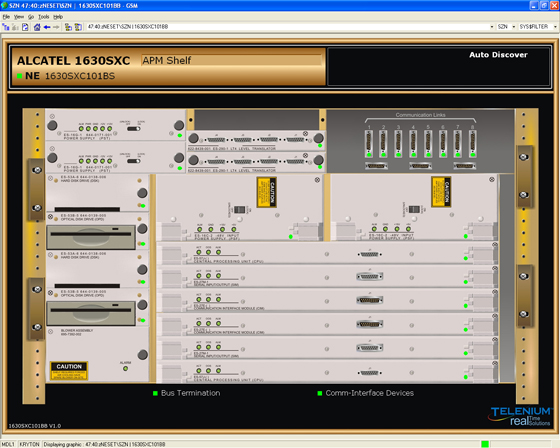The height and width of the screenshot is (448, 560).
Task: Click Communication Link connector 4
Action: click(x=413, y=144)
